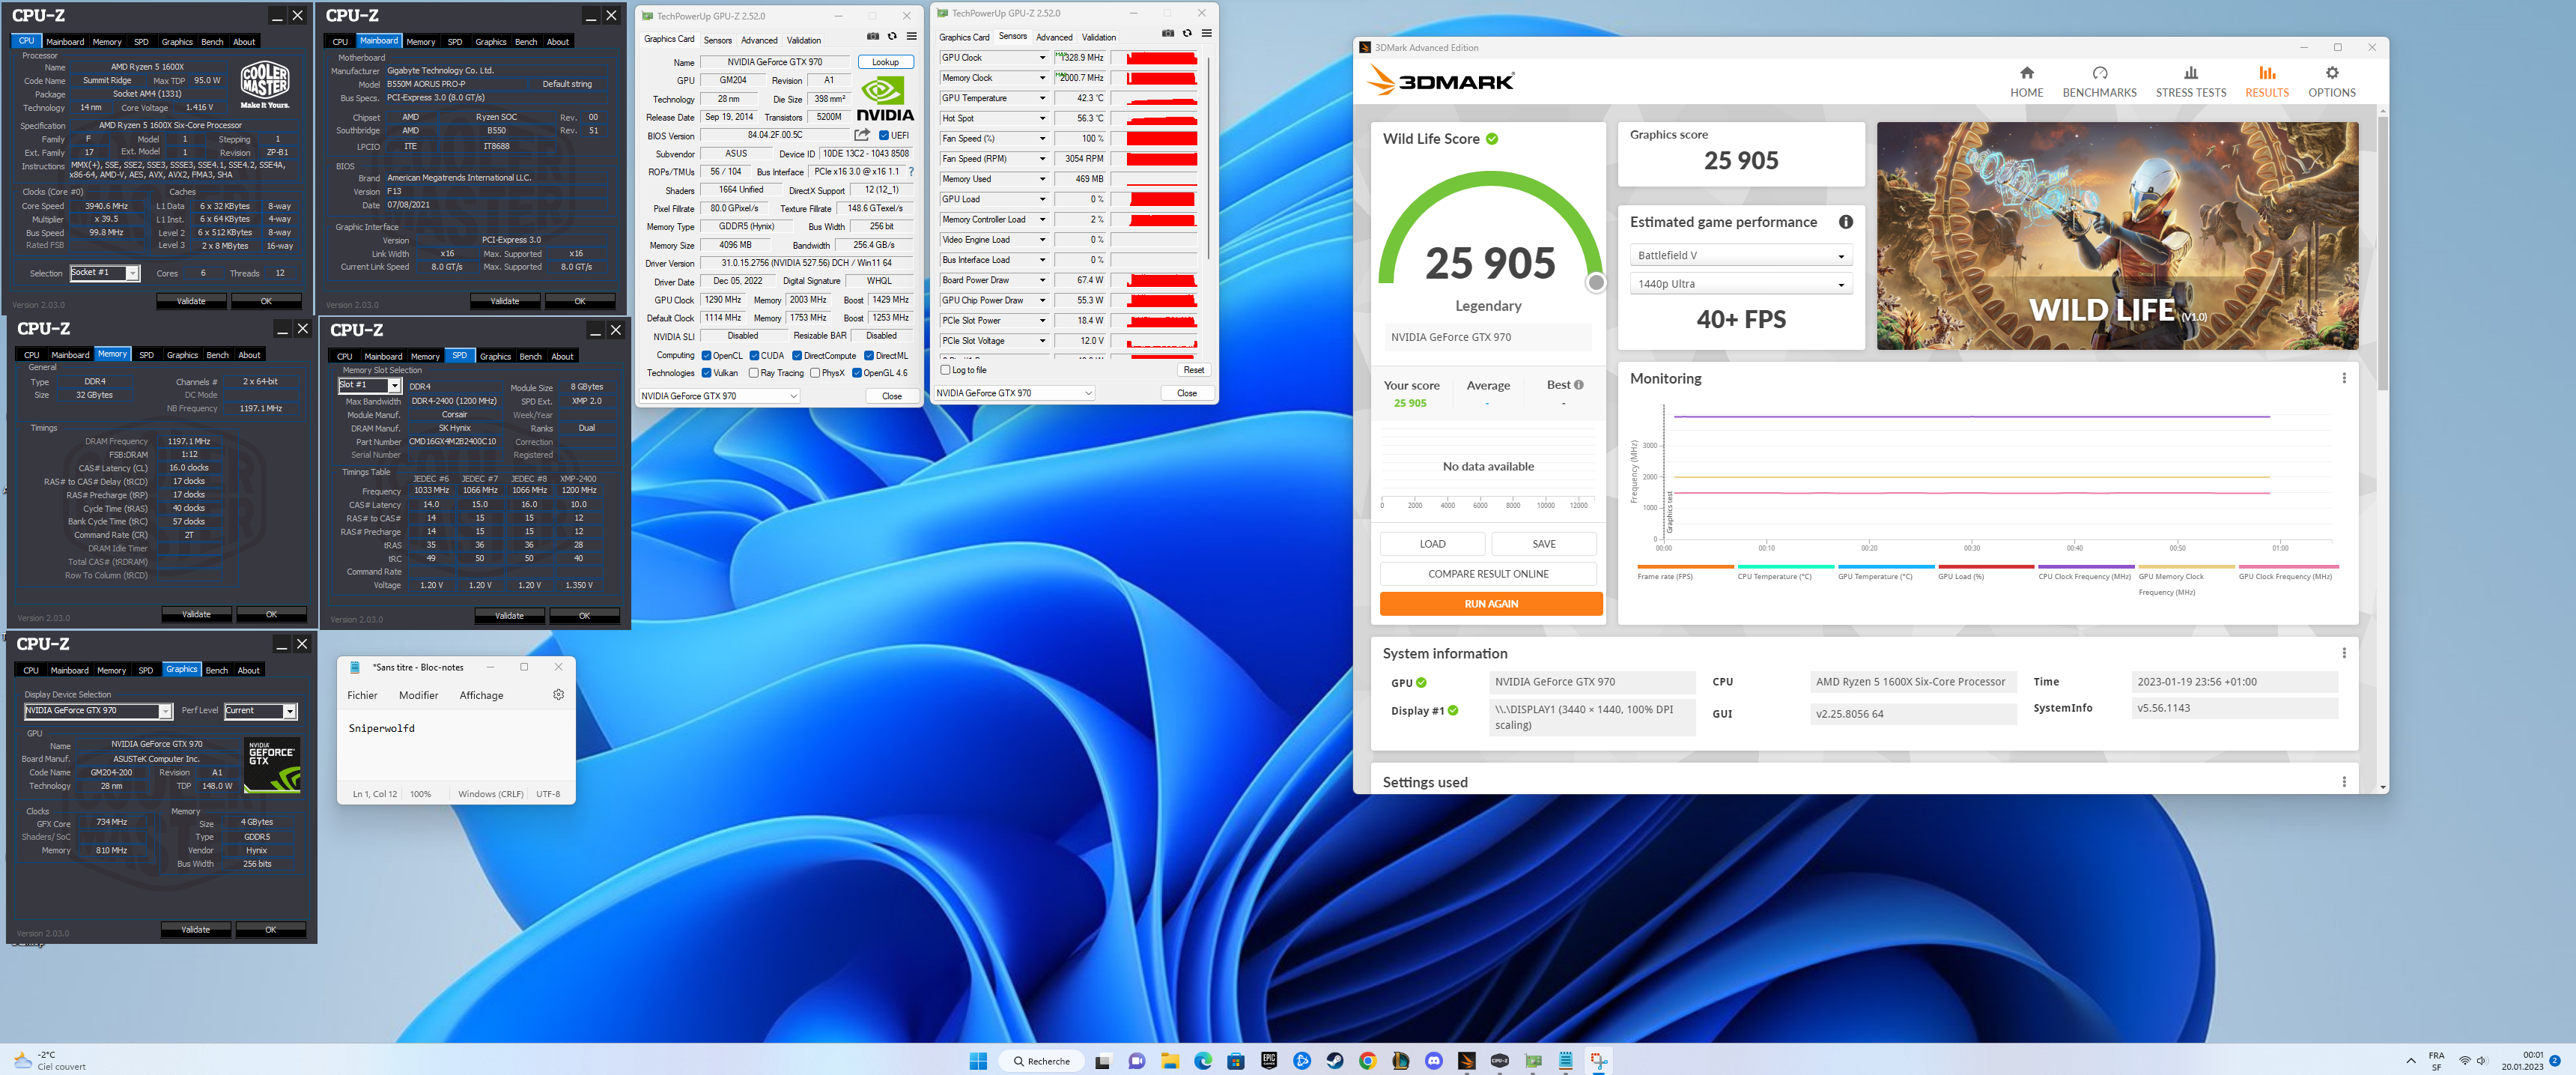The width and height of the screenshot is (2576, 1075).
Task: Open Discord from the taskbar
Action: (x=1433, y=1061)
